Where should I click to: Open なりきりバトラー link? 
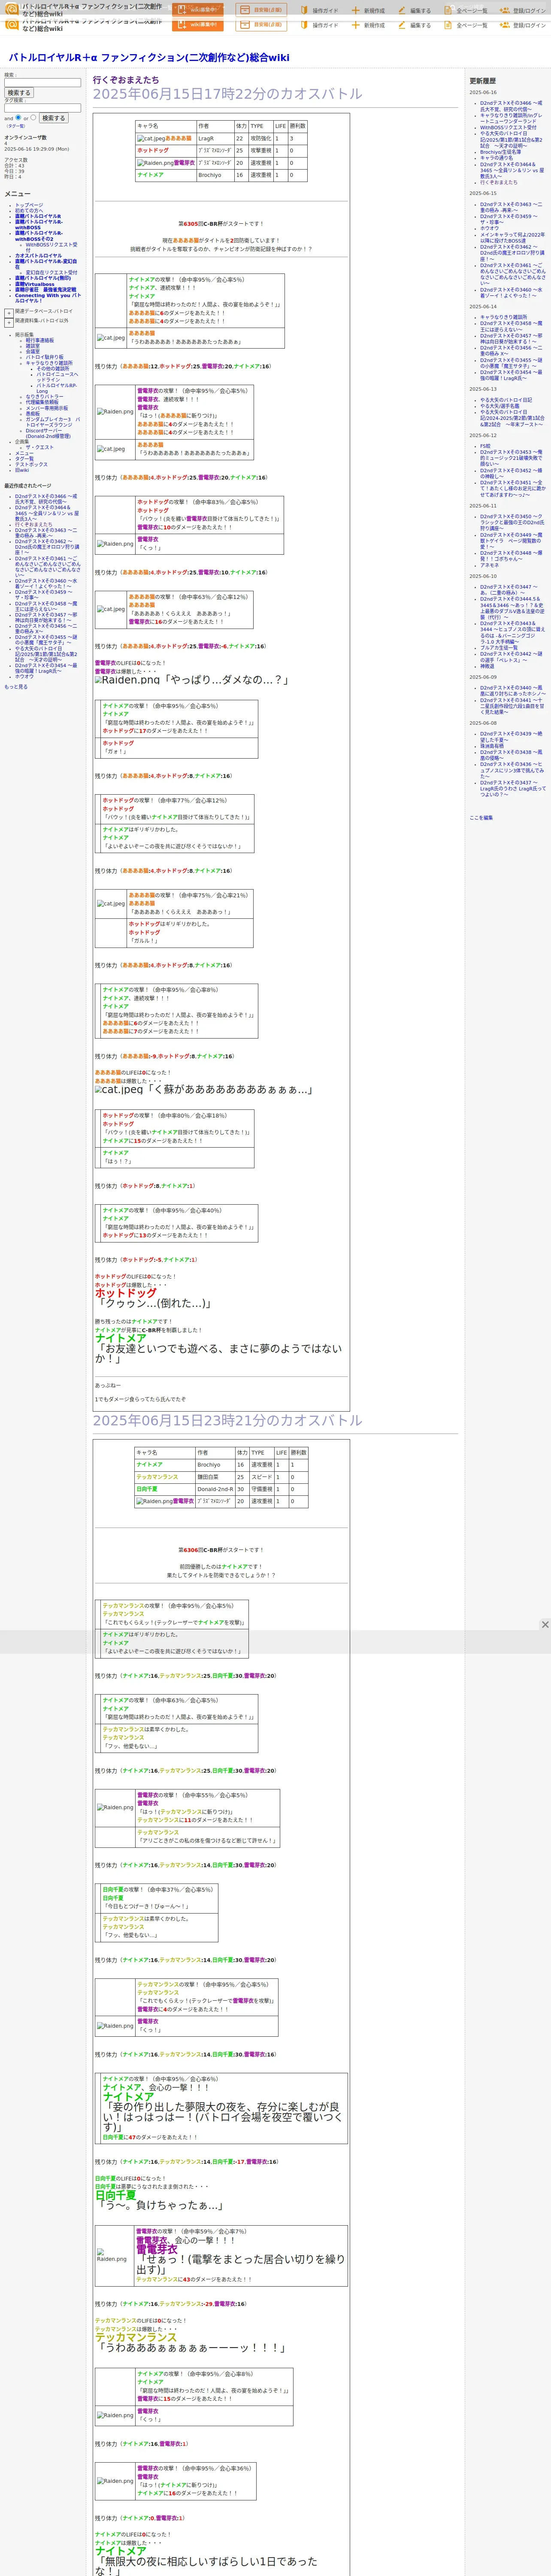point(44,397)
